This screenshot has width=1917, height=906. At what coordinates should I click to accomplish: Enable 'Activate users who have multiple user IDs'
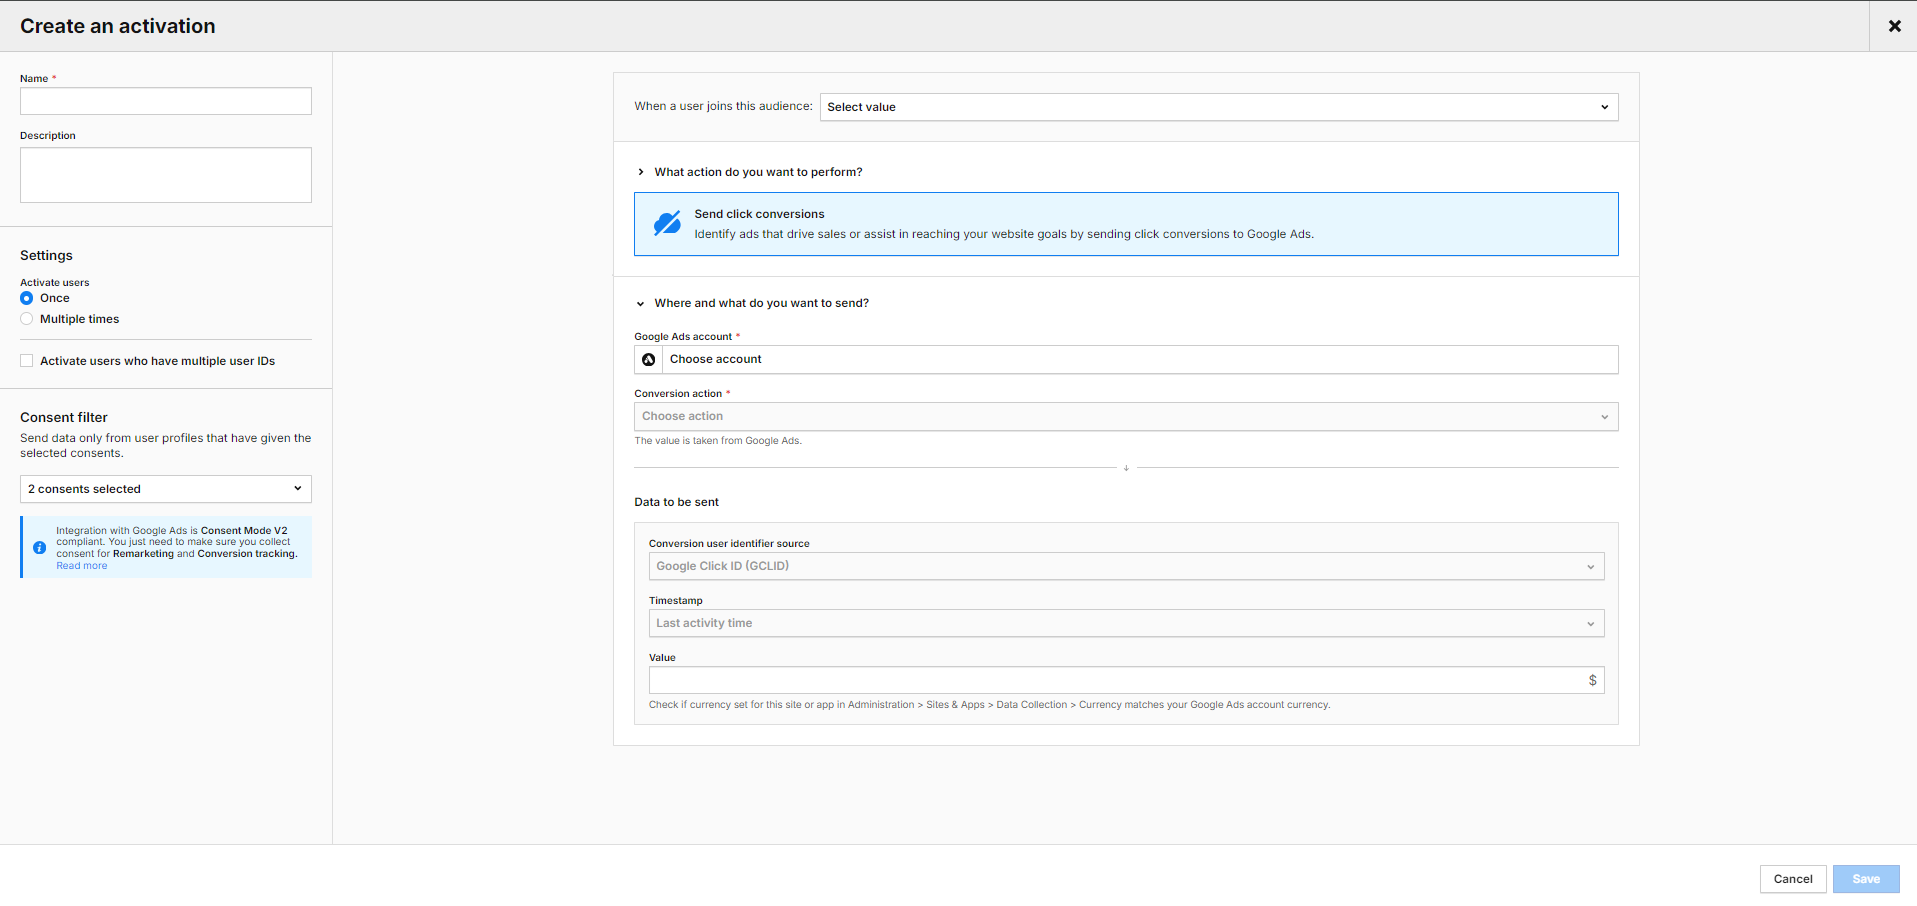click(26, 360)
